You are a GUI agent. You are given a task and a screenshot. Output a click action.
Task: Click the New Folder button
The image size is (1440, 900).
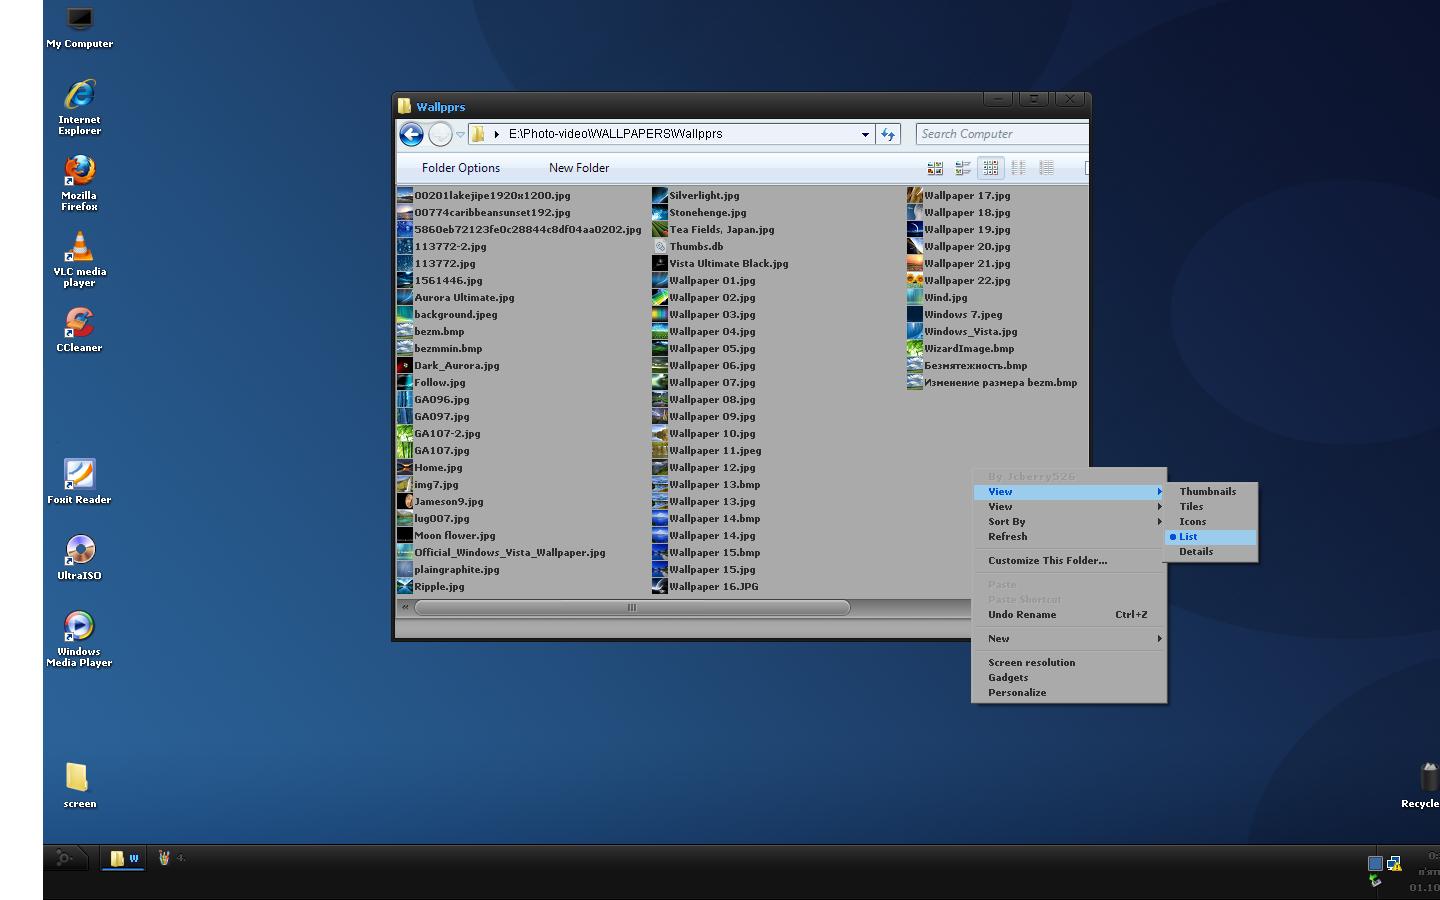click(579, 168)
